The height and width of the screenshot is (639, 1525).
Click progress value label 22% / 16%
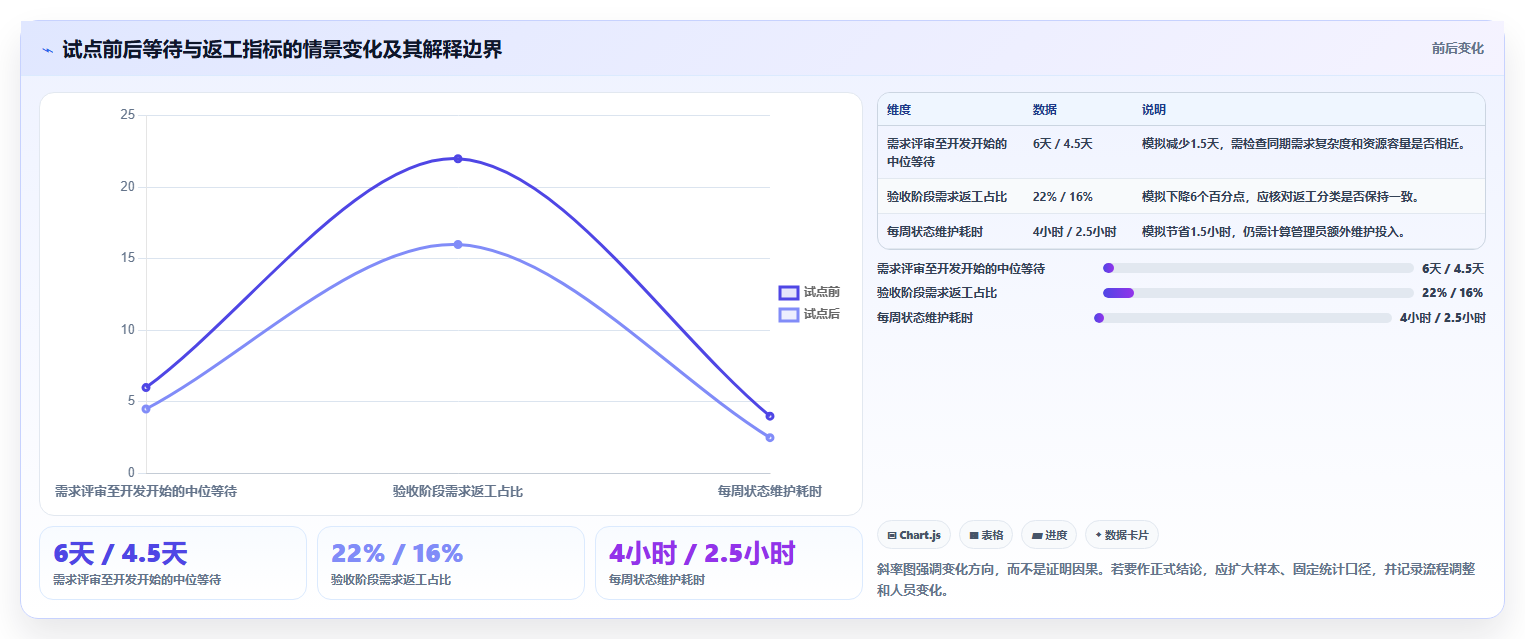(x=1452, y=293)
